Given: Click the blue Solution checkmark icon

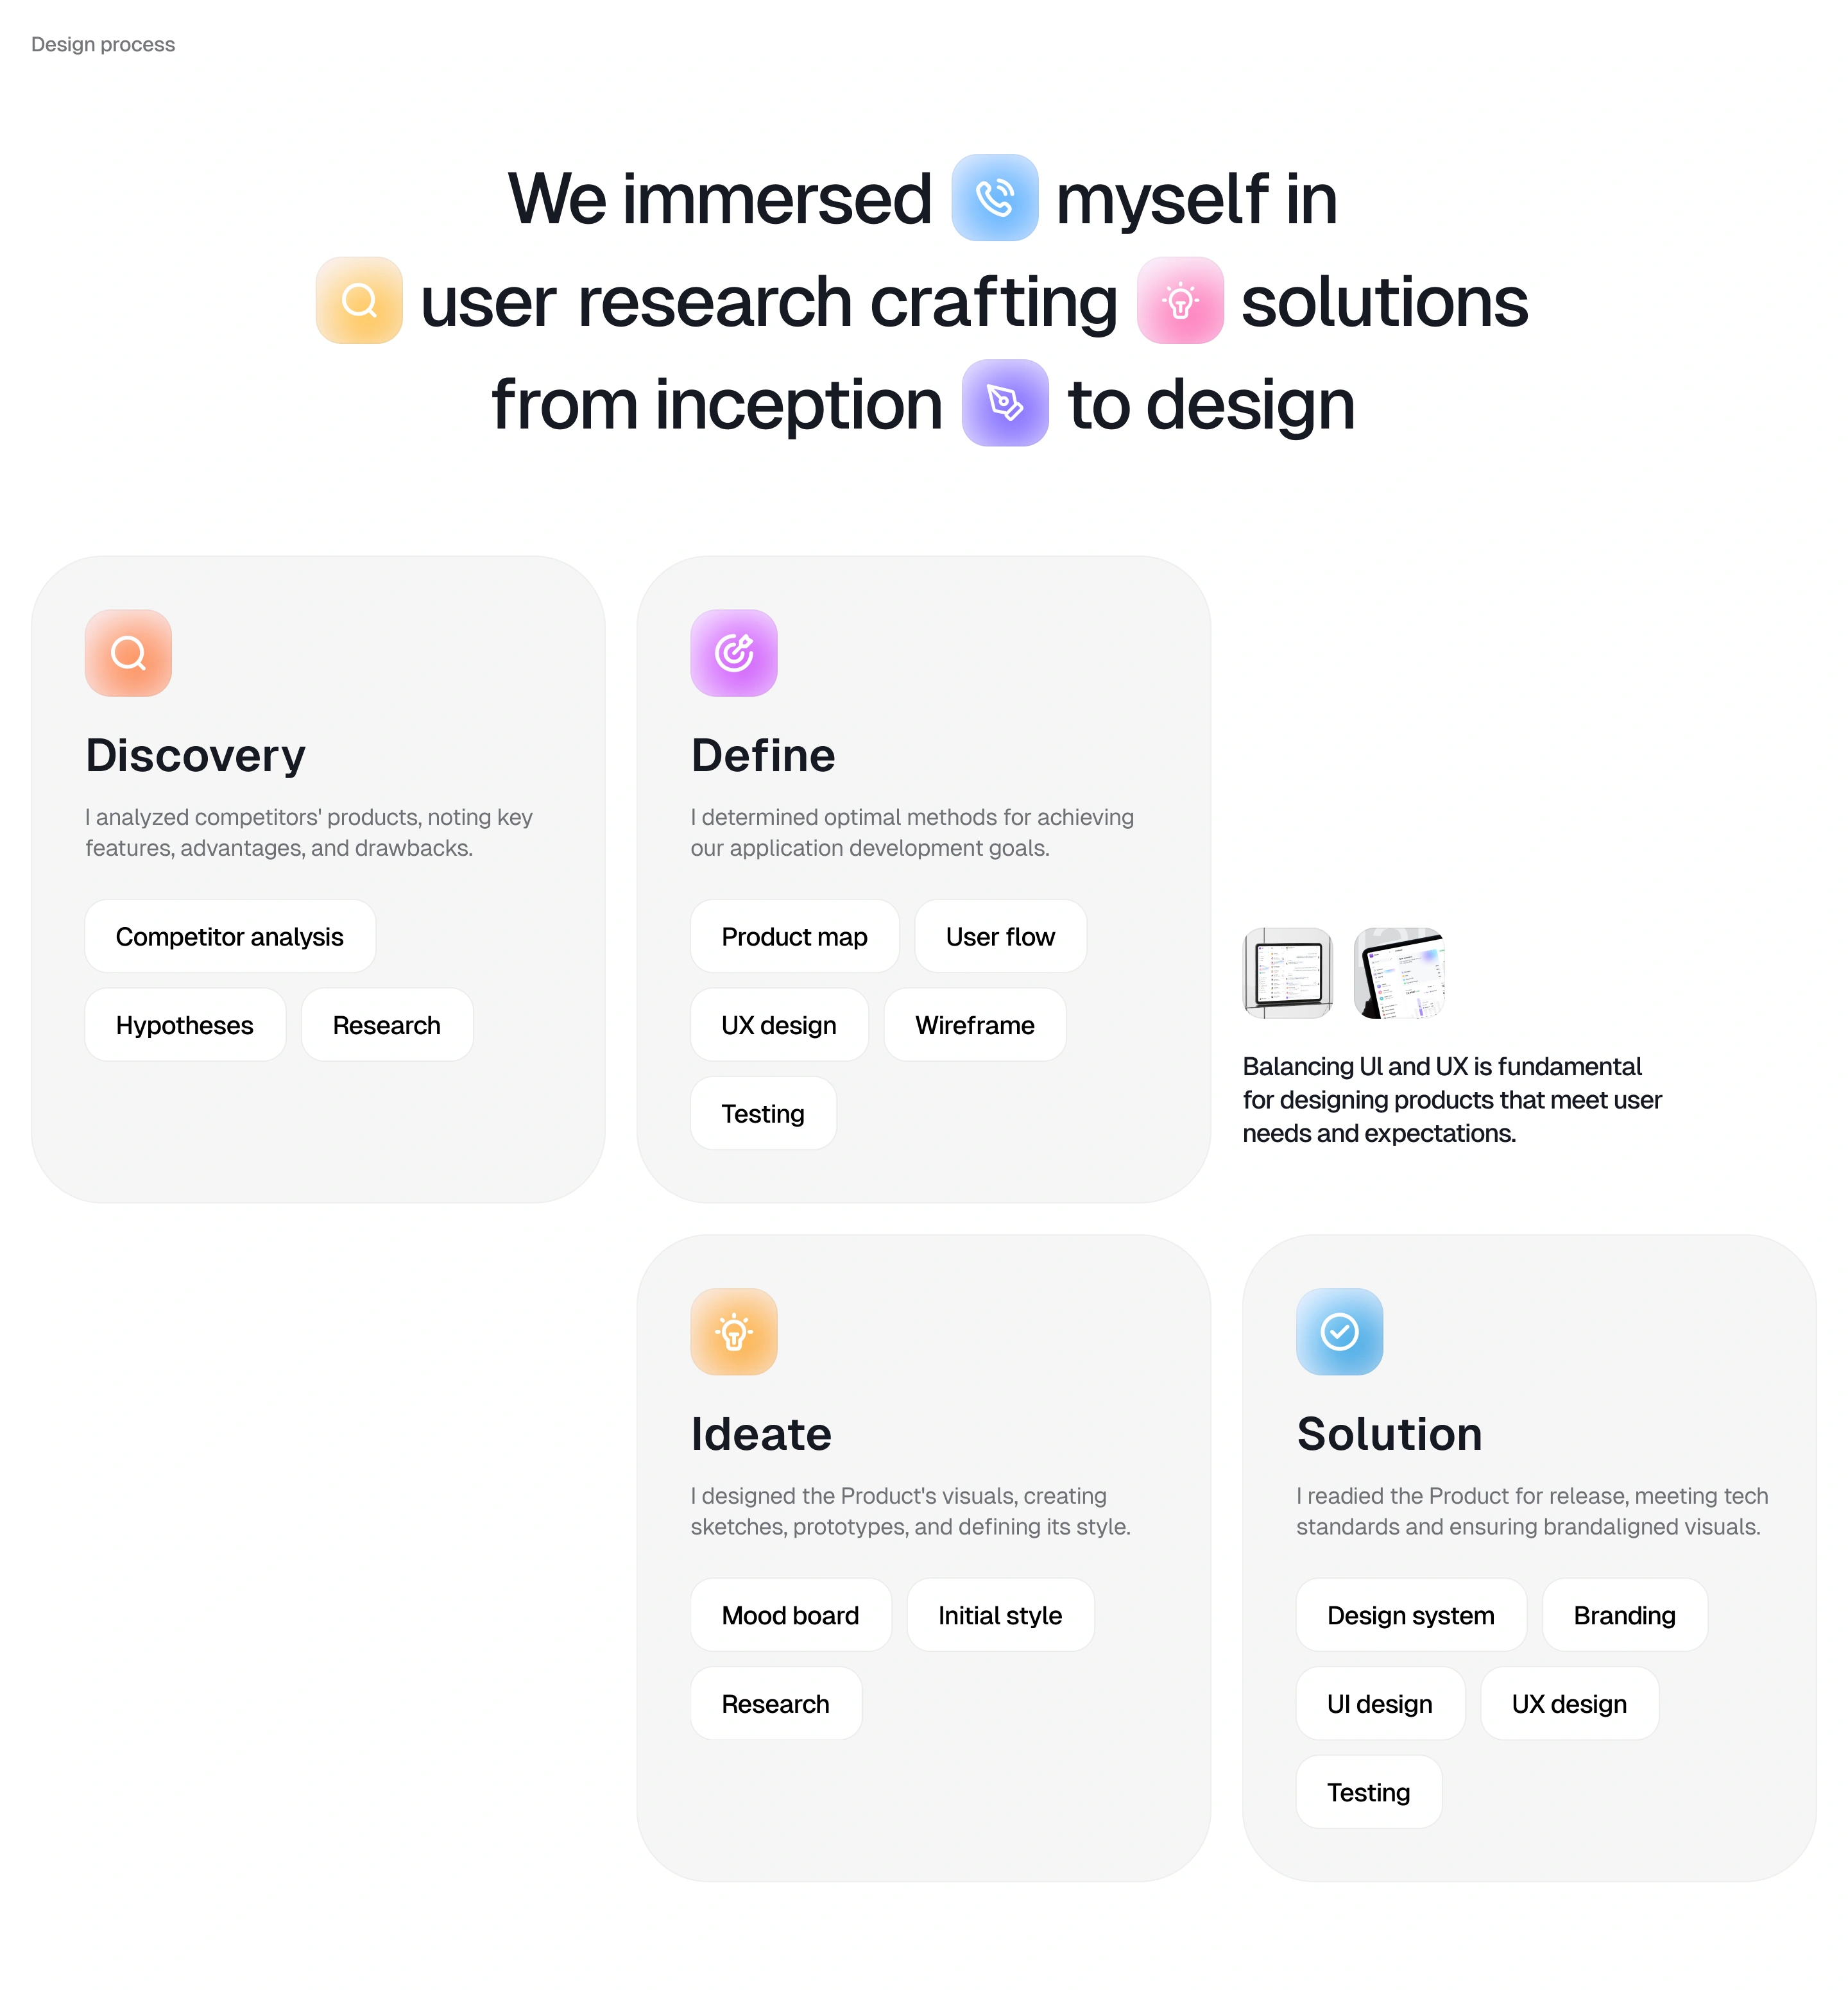Looking at the screenshot, I should (1339, 1332).
